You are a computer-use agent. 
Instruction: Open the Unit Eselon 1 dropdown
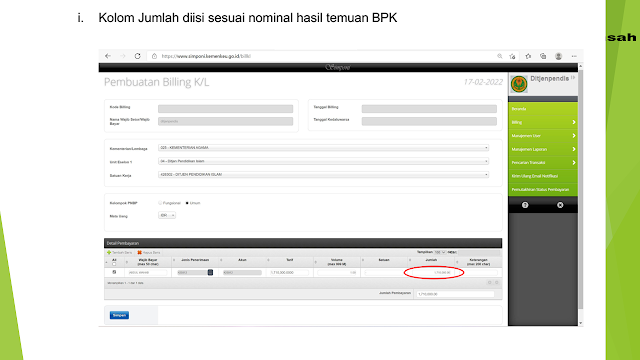tap(323, 161)
